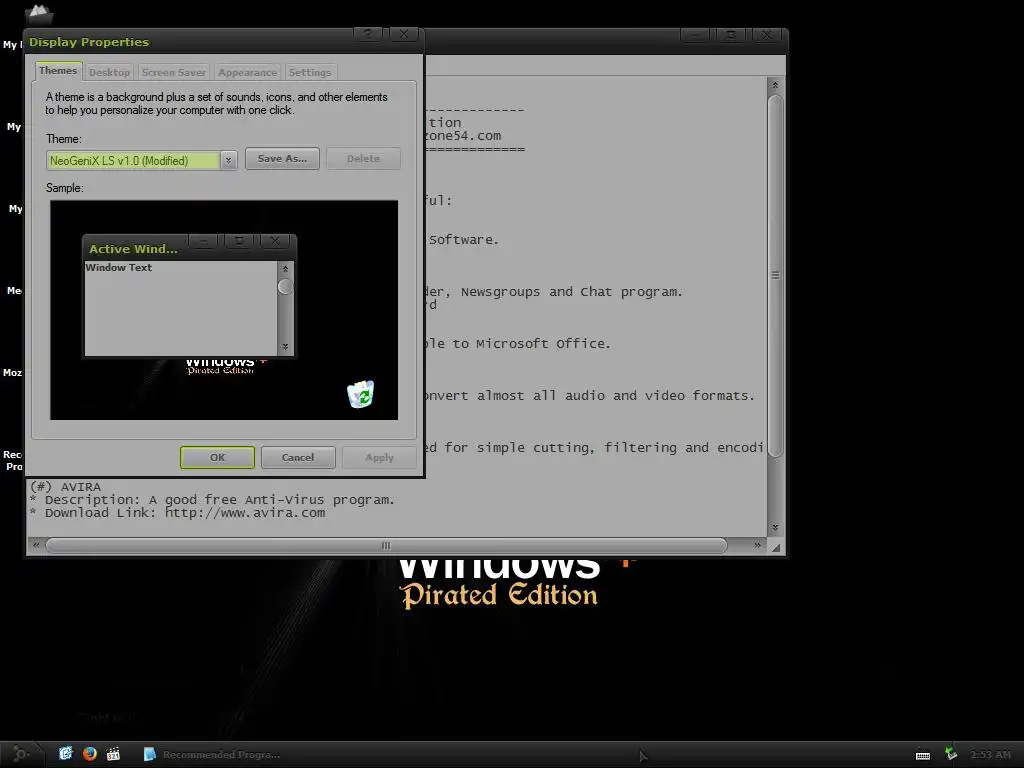This screenshot has height=768, width=1024.
Task: Click Notepad vertical scrollbar up arrow
Action: click(775, 85)
